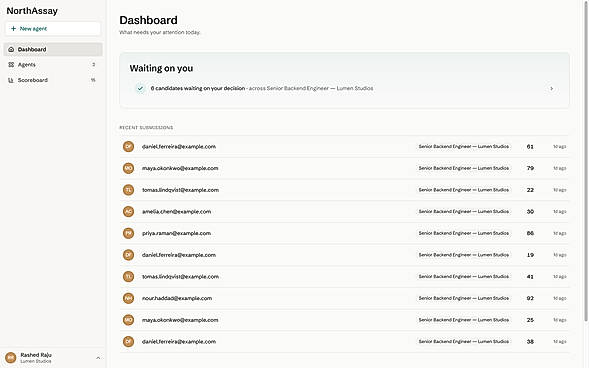
Task: Click the page vertical scrollbar
Action: [x=586, y=161]
